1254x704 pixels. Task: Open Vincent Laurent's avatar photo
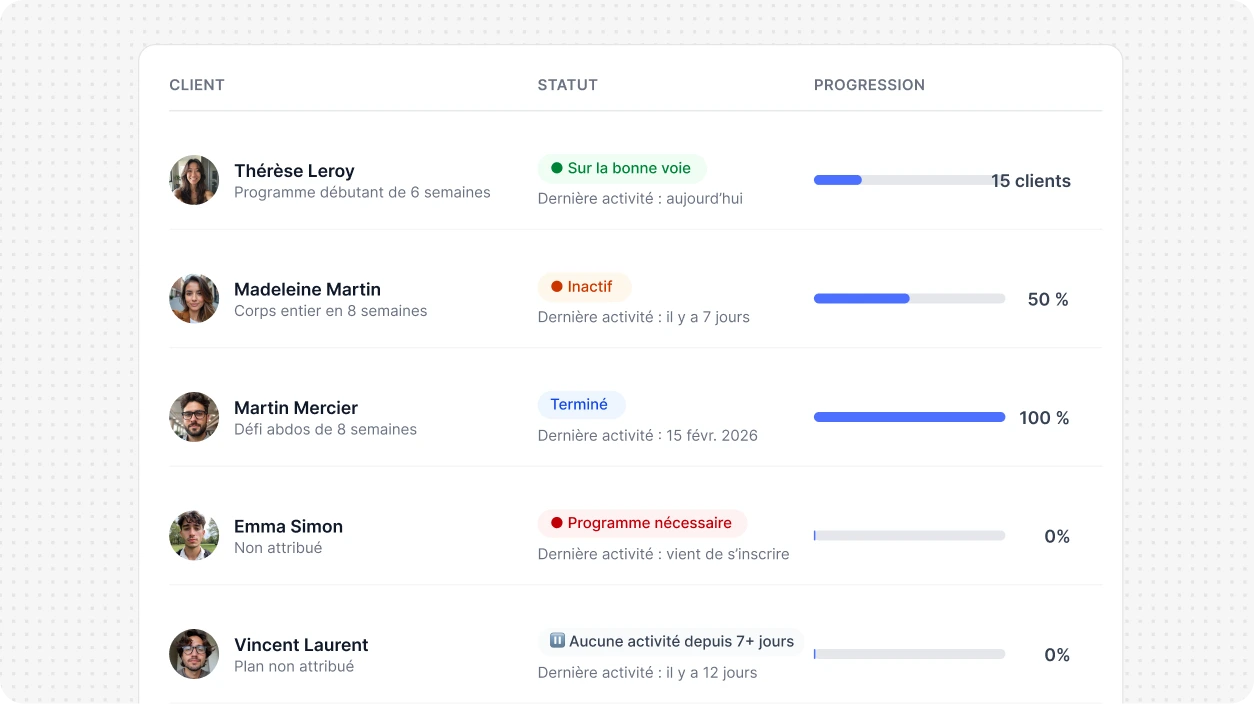(x=194, y=654)
